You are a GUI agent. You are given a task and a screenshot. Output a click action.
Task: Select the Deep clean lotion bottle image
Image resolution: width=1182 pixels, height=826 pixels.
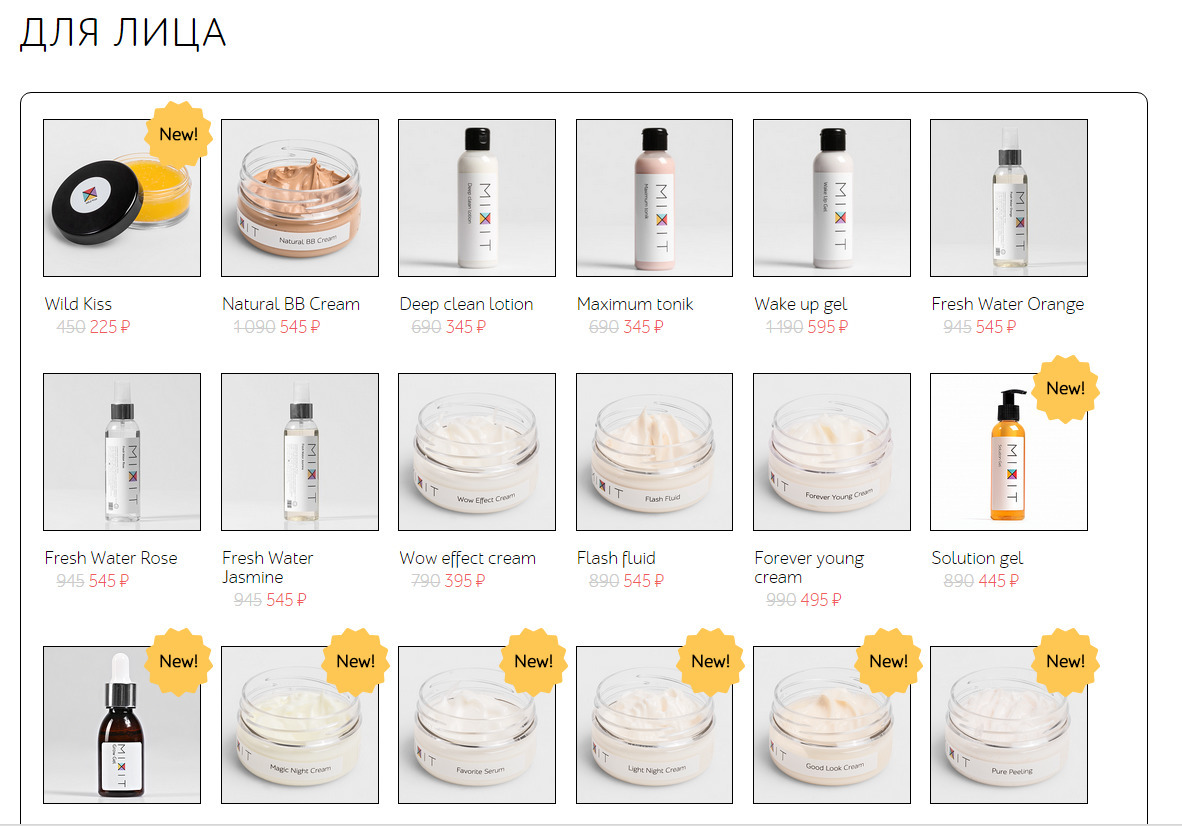tap(477, 198)
